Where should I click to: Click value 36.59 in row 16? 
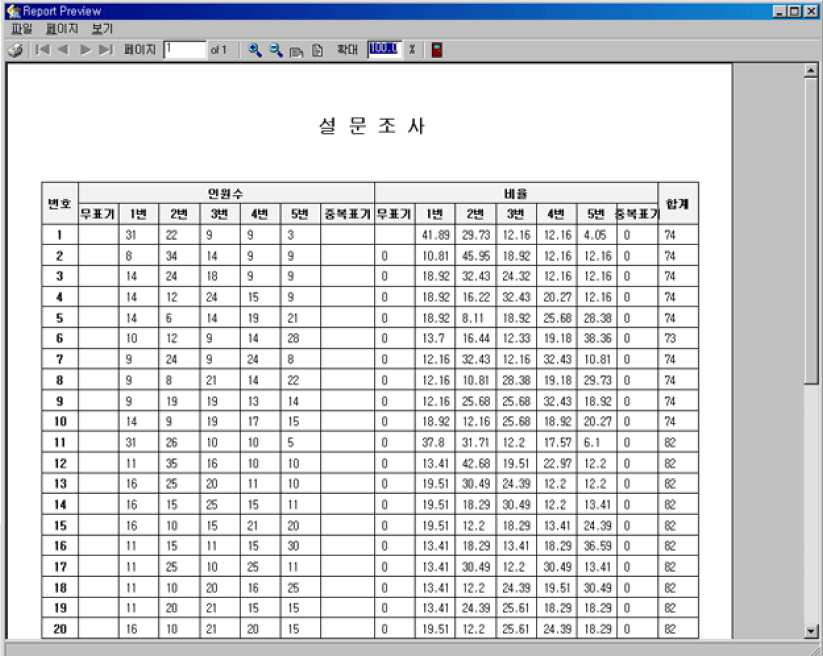pyautogui.click(x=597, y=546)
